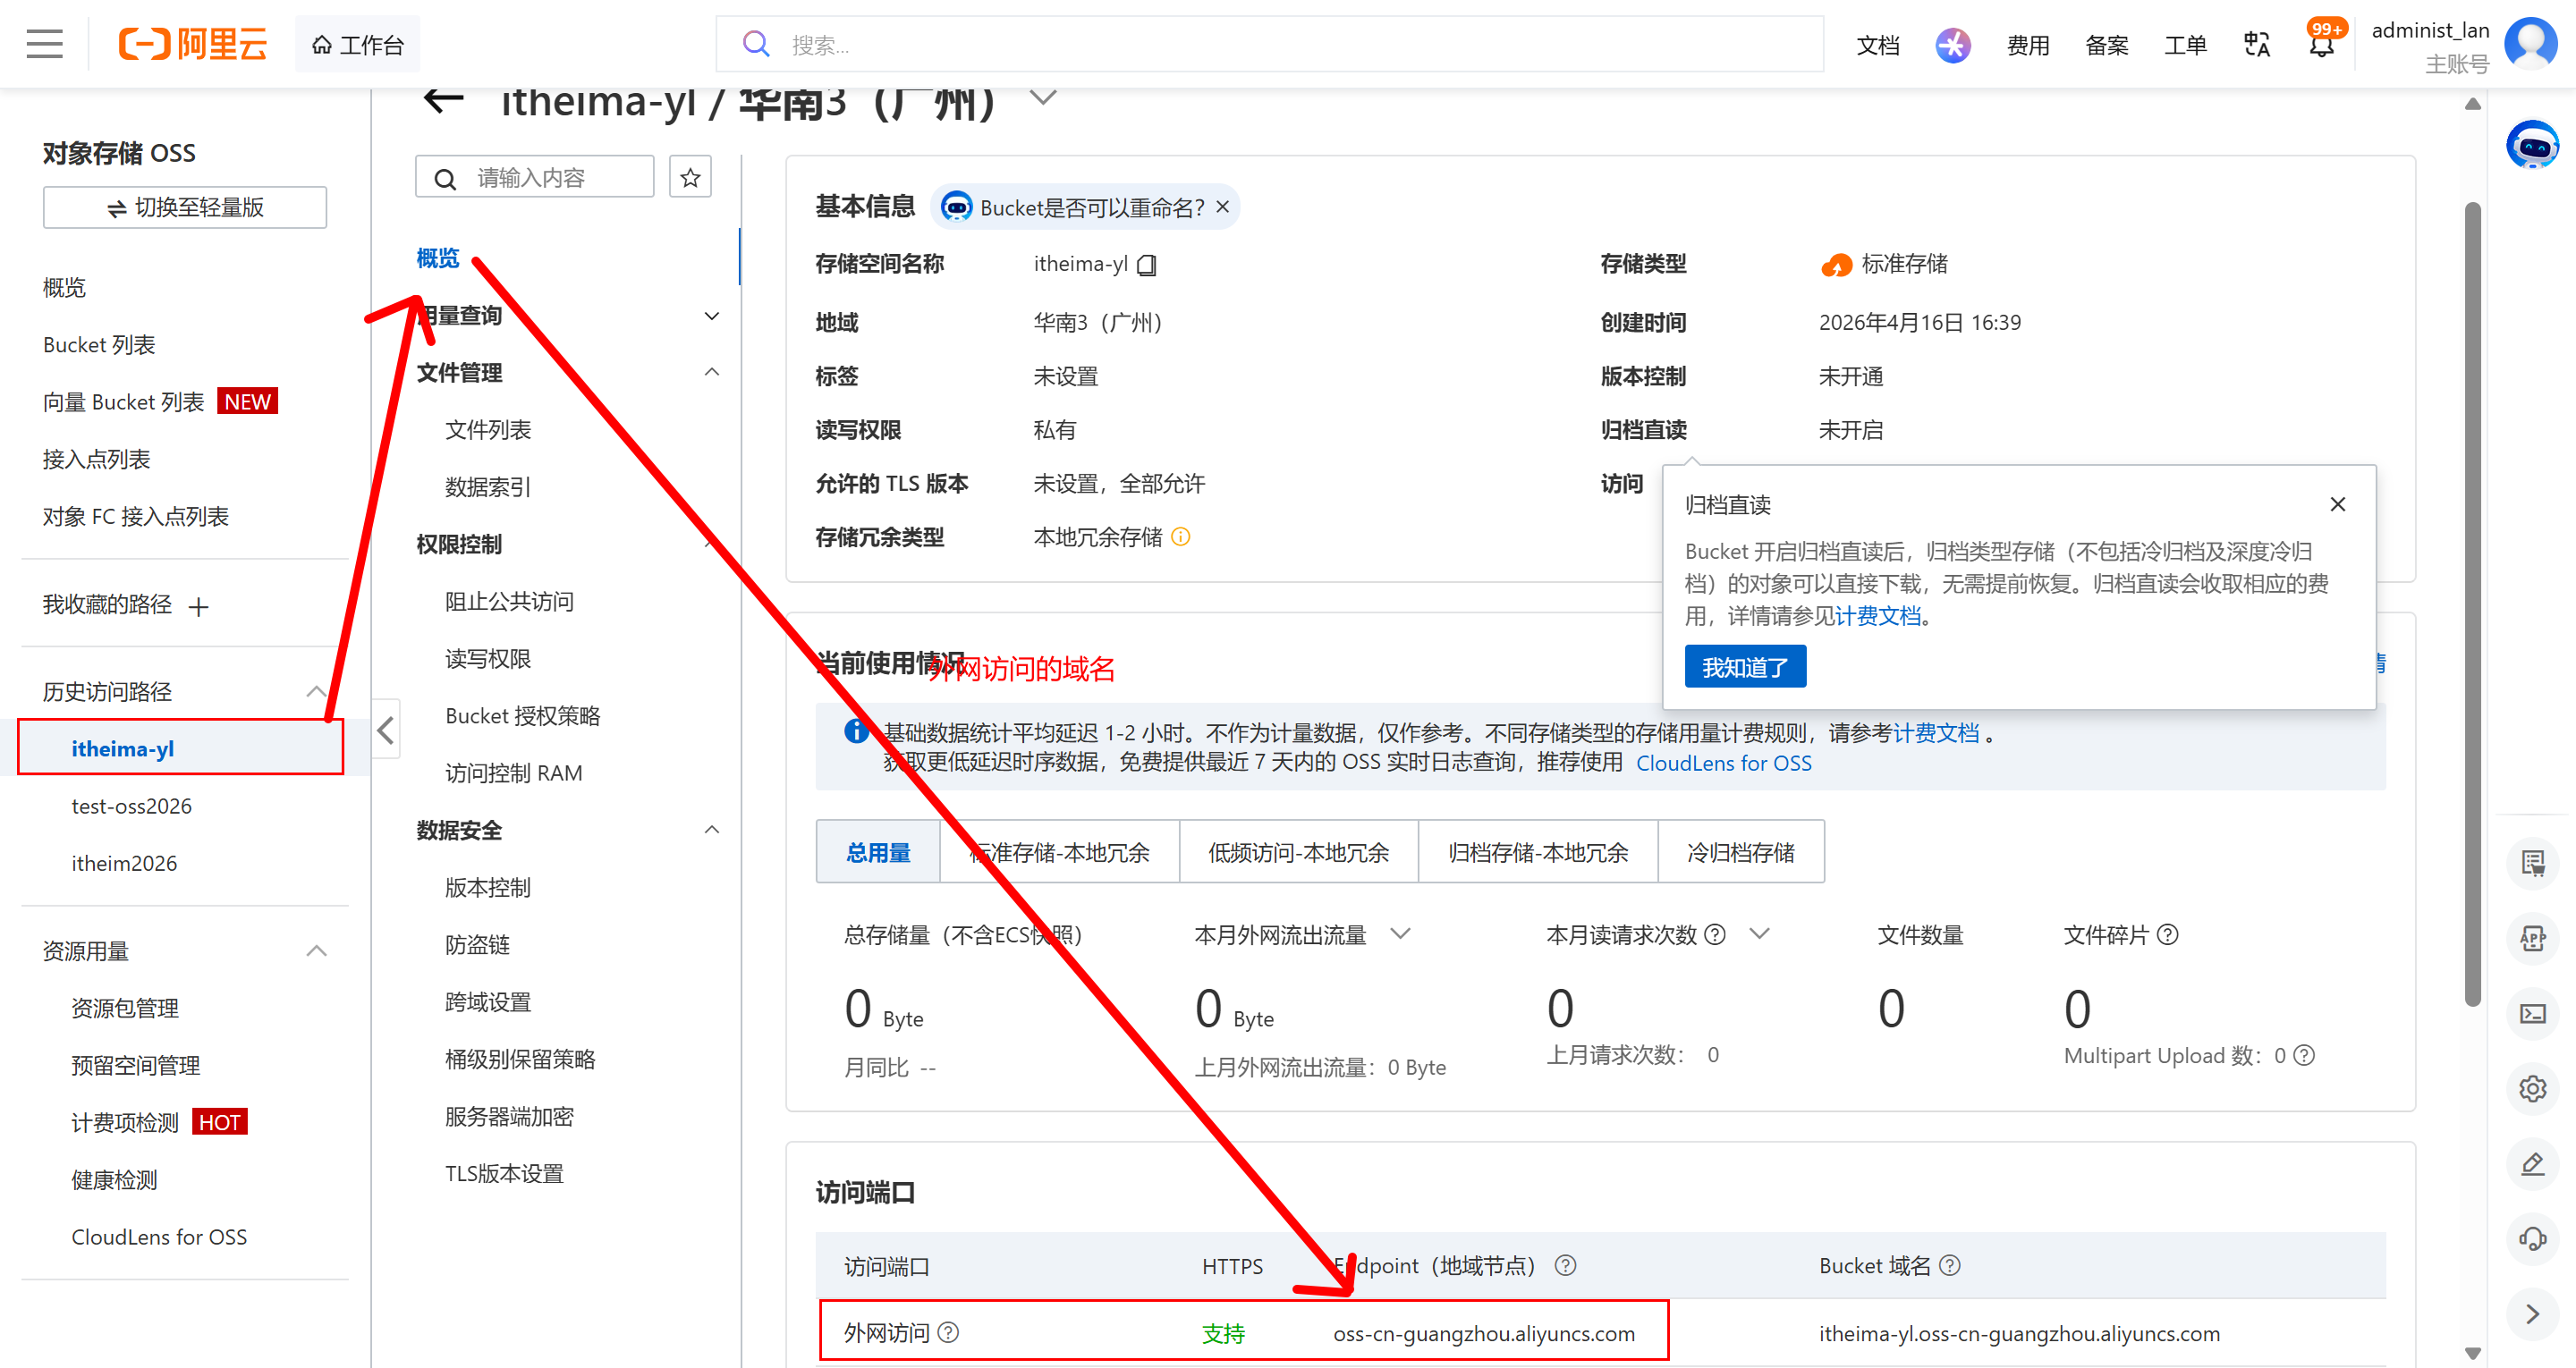Open the floating robot assistant icon
The image size is (2576, 1368).
(2532, 146)
